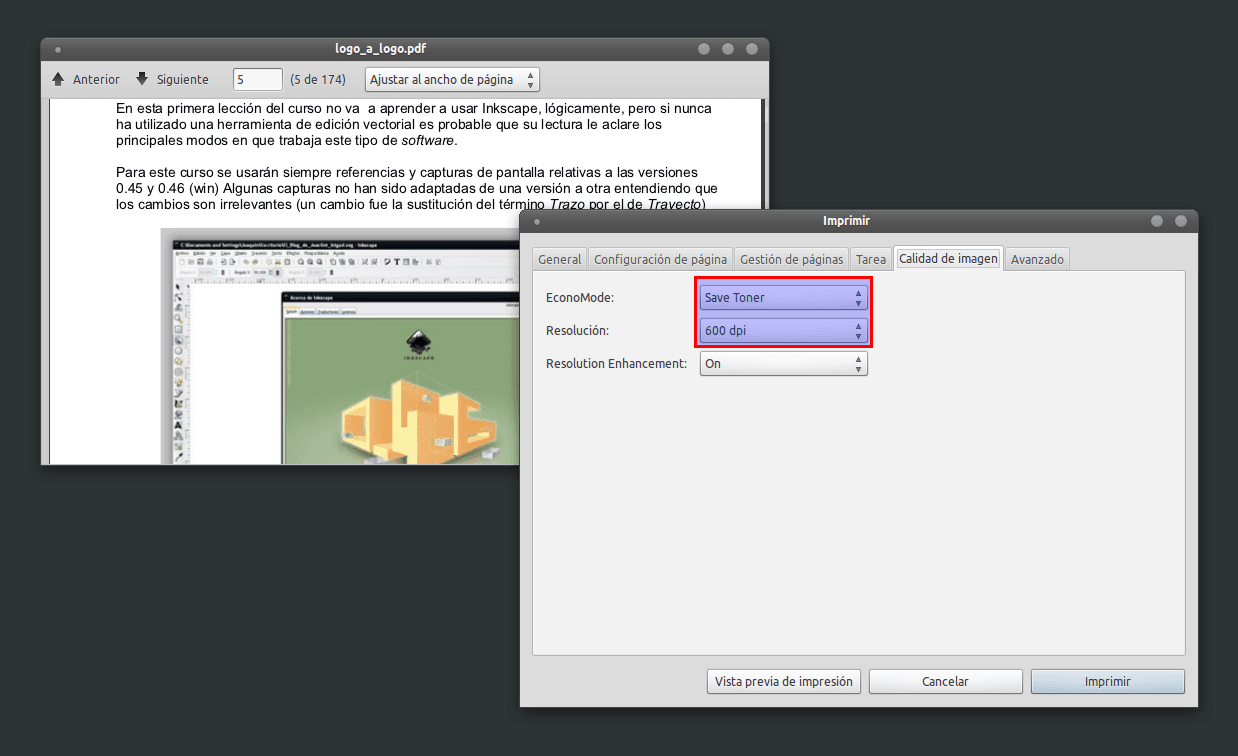Switch to the Configuración de página tab
This screenshot has height=756, width=1238.
tap(661, 258)
